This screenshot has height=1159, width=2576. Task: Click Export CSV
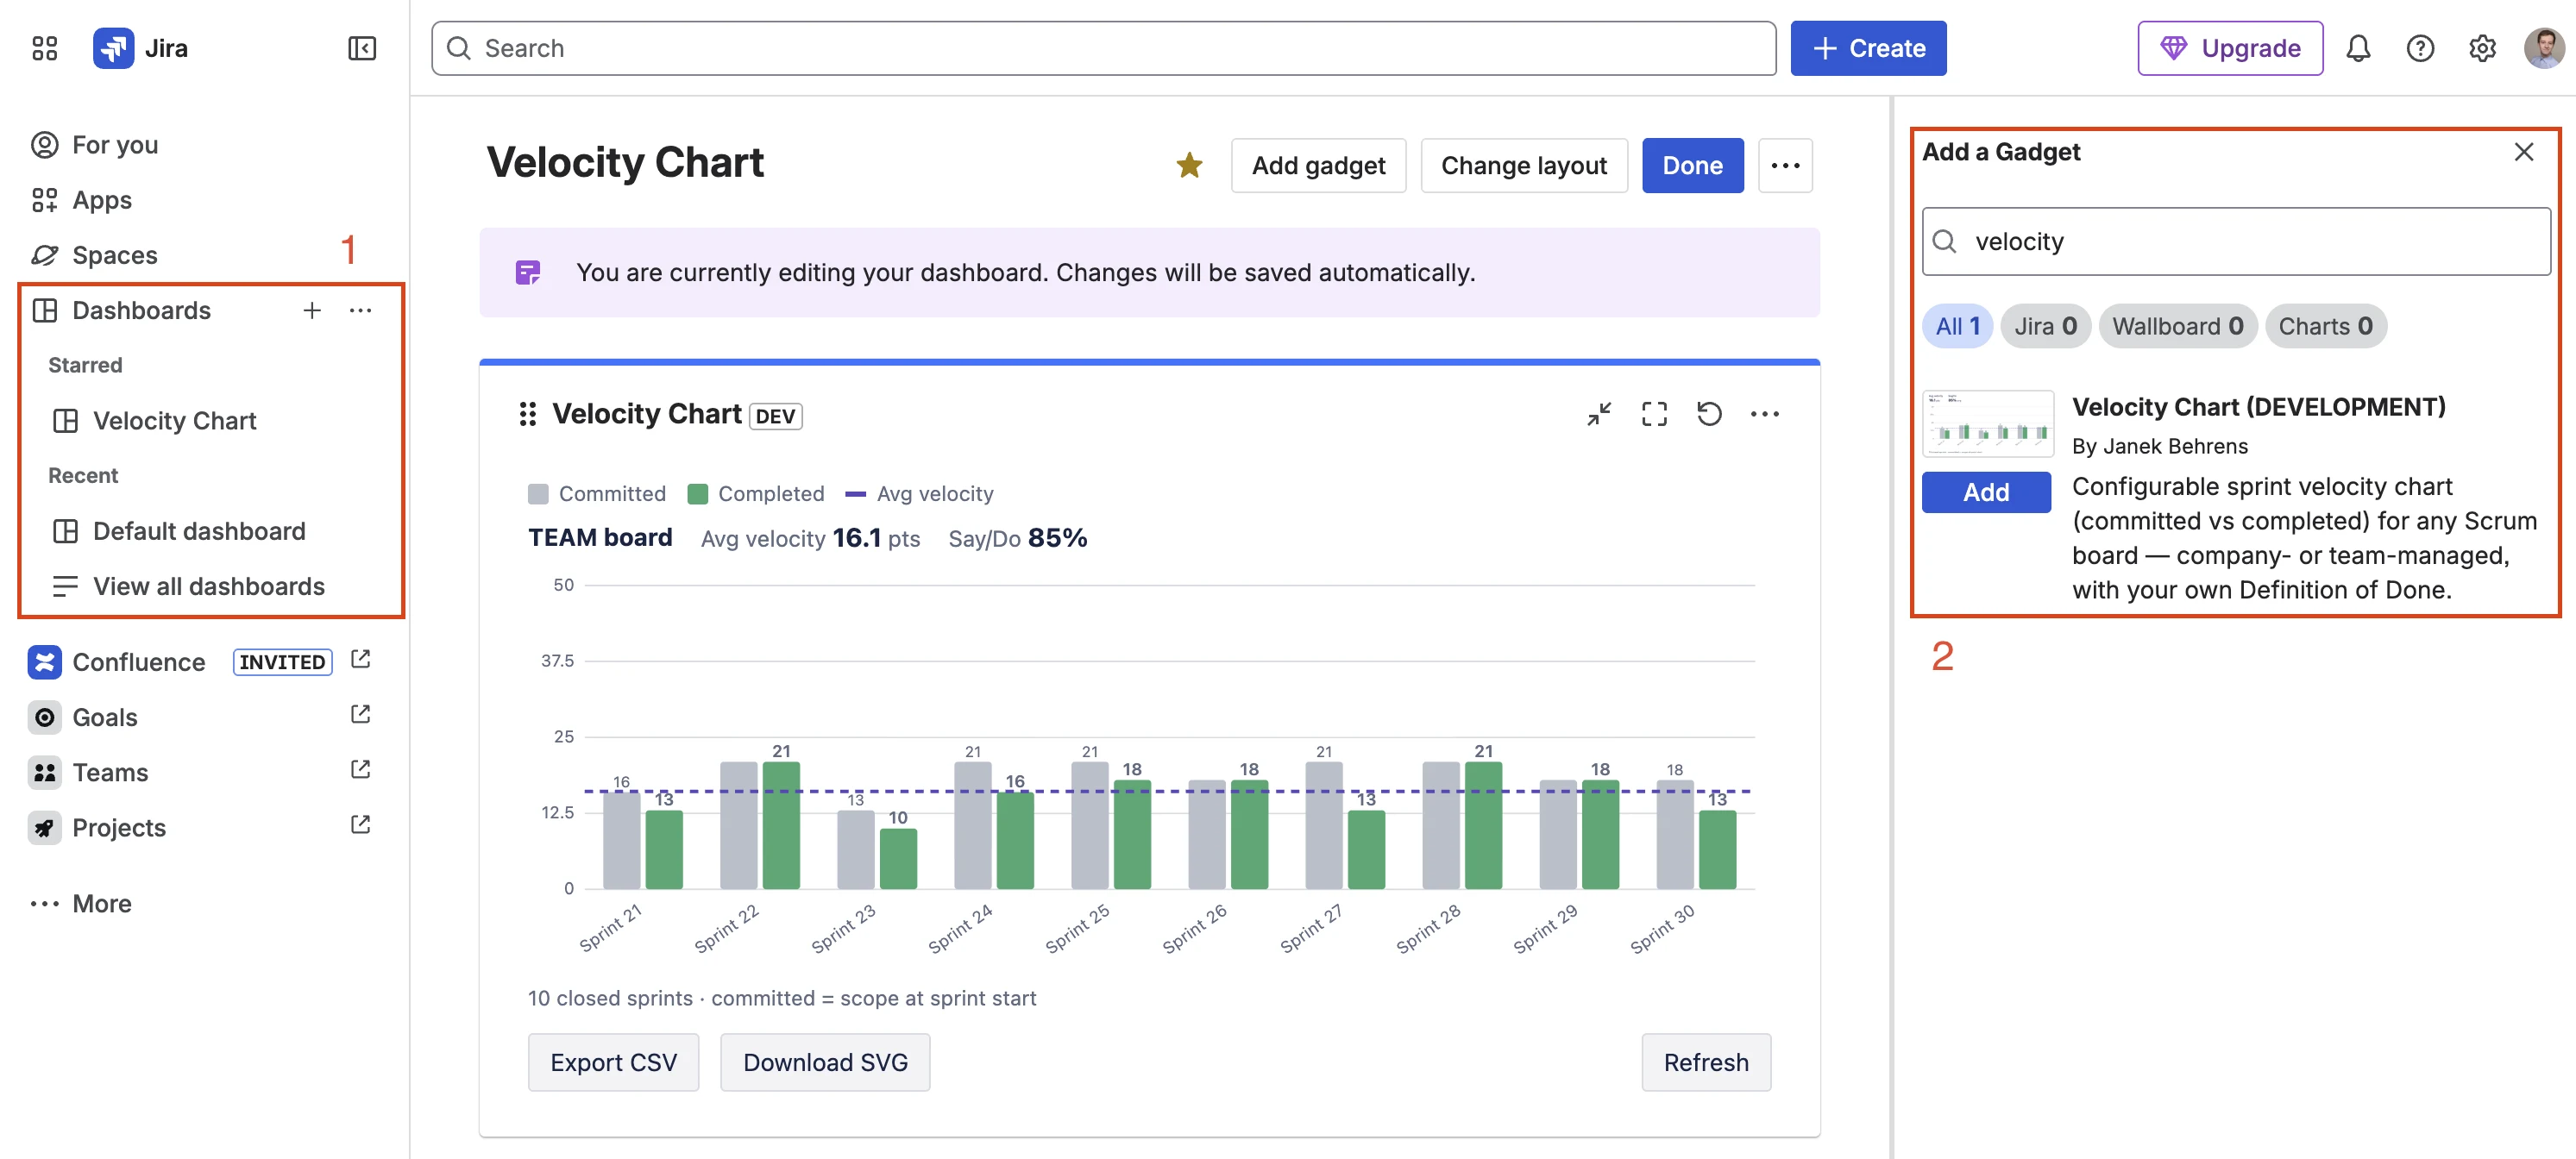tap(613, 1062)
